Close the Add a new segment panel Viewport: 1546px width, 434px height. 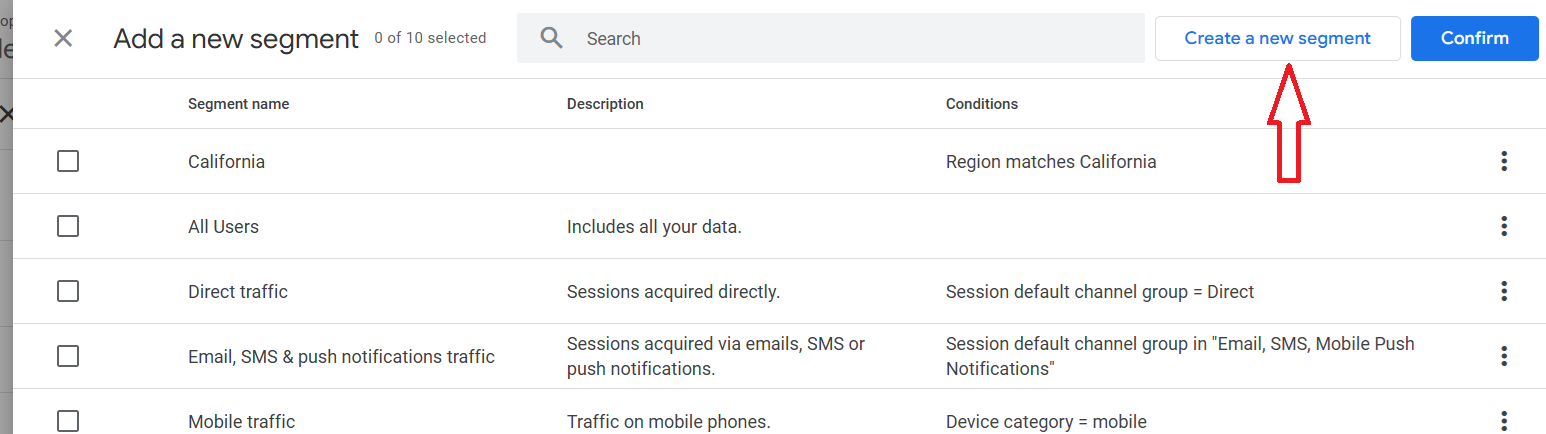(x=63, y=39)
